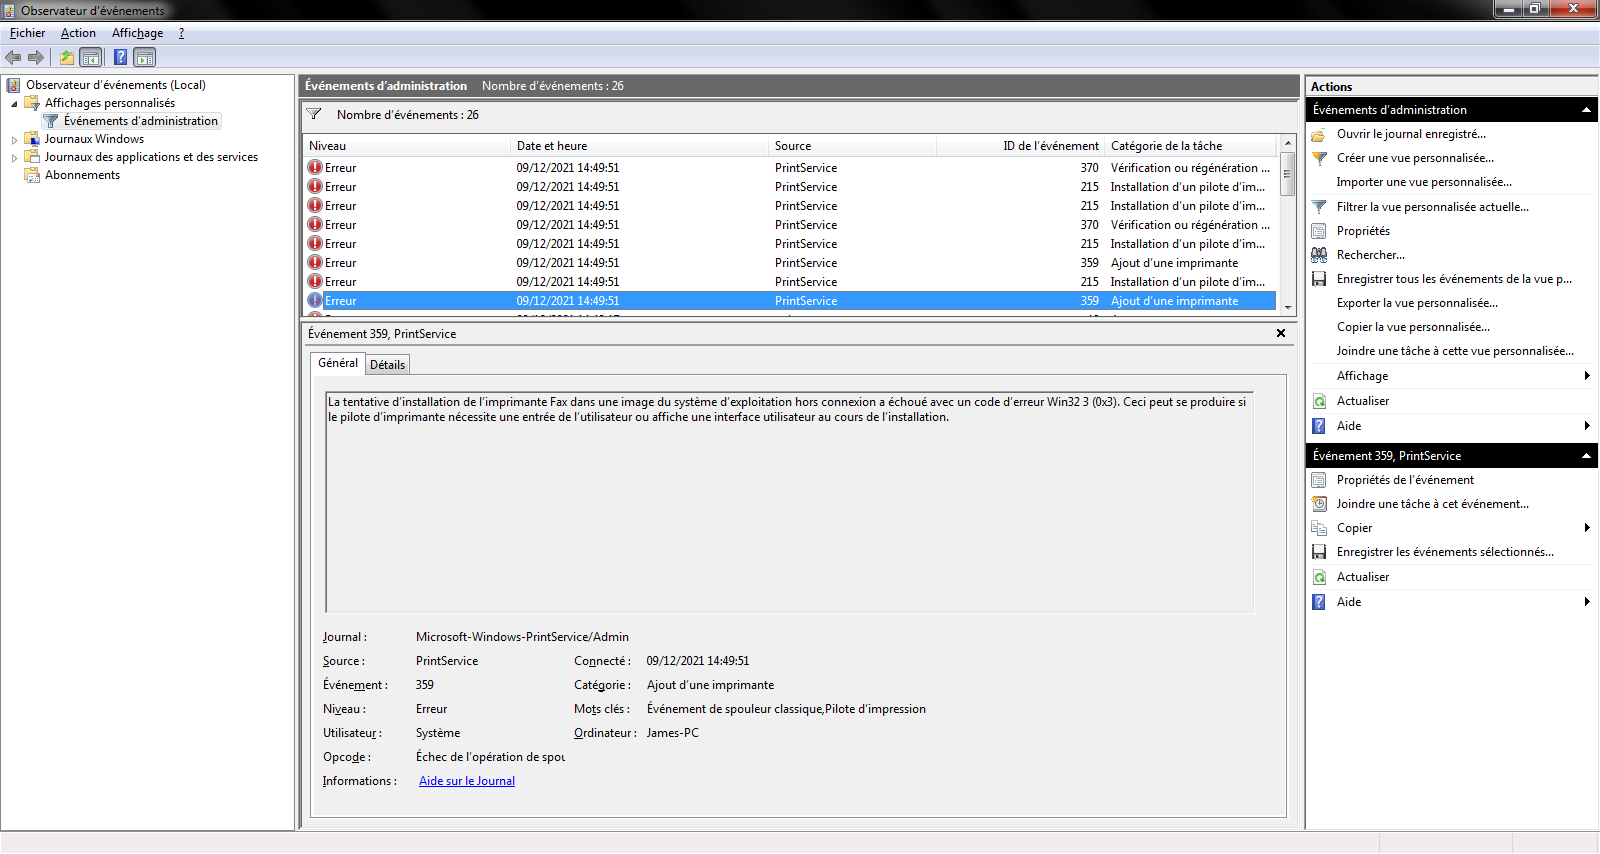The image size is (1600, 854).
Task: Open the Aide sur le Journal link
Action: pos(466,781)
